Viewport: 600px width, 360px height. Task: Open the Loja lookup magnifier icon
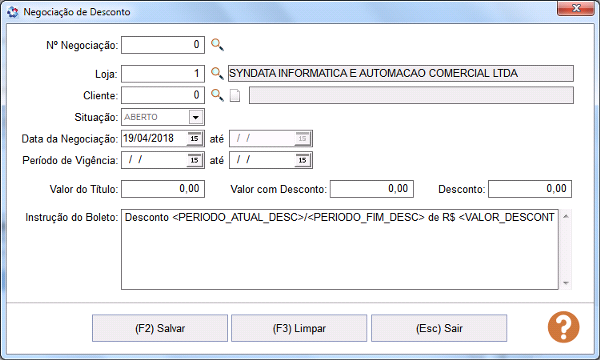point(217,73)
